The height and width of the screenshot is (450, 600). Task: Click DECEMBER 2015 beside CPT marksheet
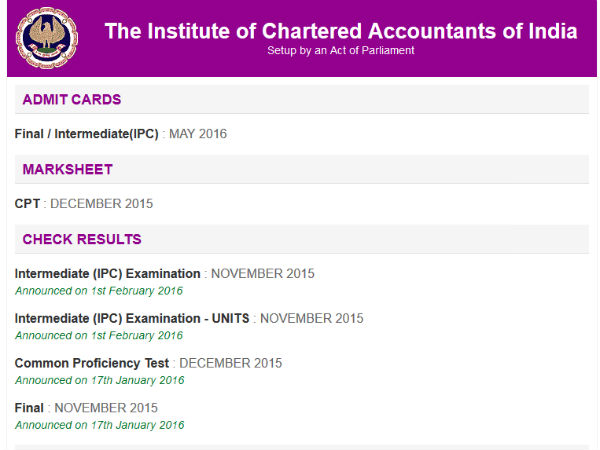101,204
